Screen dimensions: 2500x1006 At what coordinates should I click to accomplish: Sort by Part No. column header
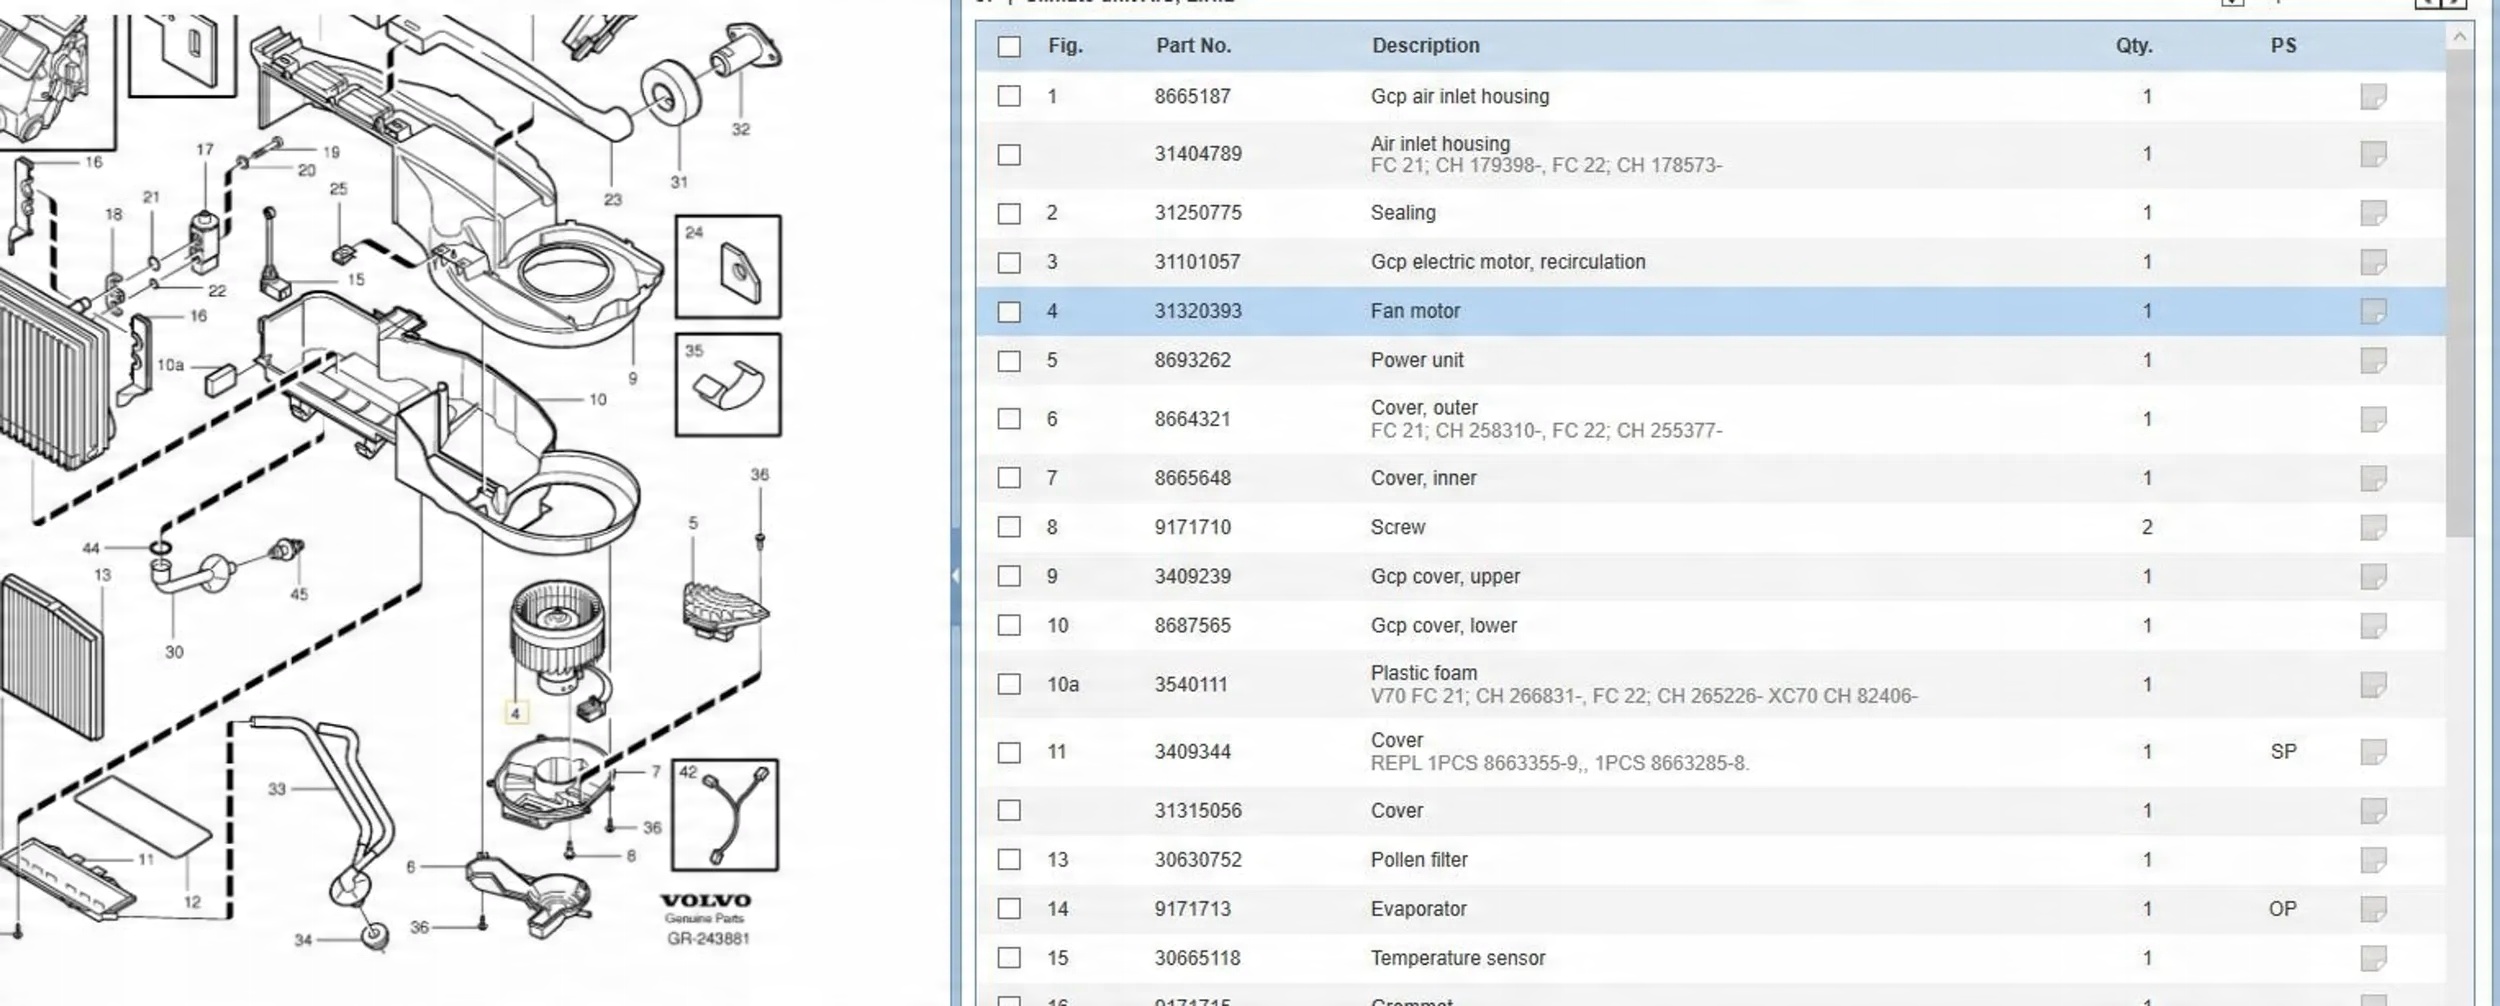click(1193, 46)
